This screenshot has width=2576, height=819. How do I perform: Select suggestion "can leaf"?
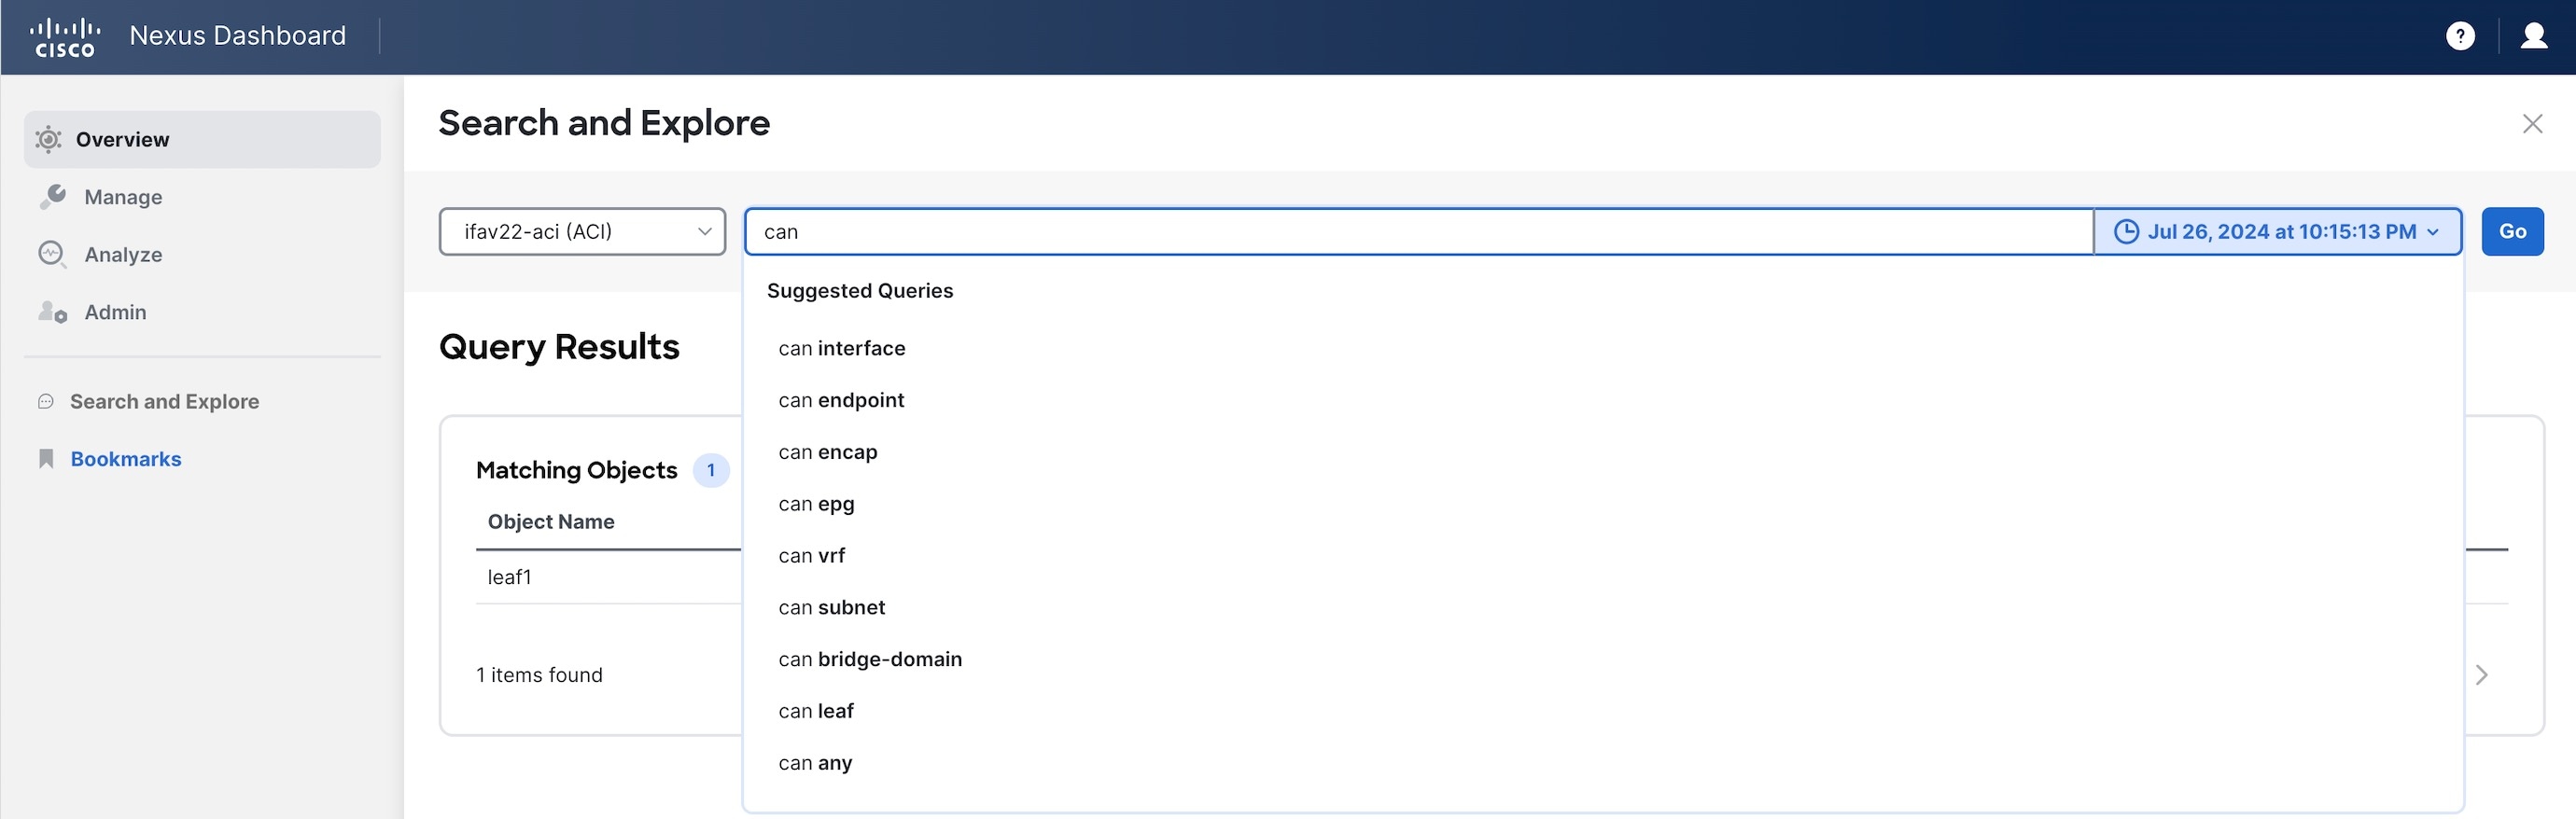[x=816, y=711]
